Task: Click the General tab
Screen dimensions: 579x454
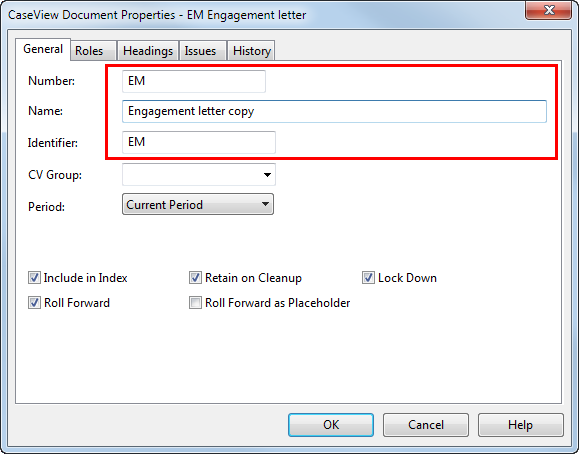Action: coord(43,49)
